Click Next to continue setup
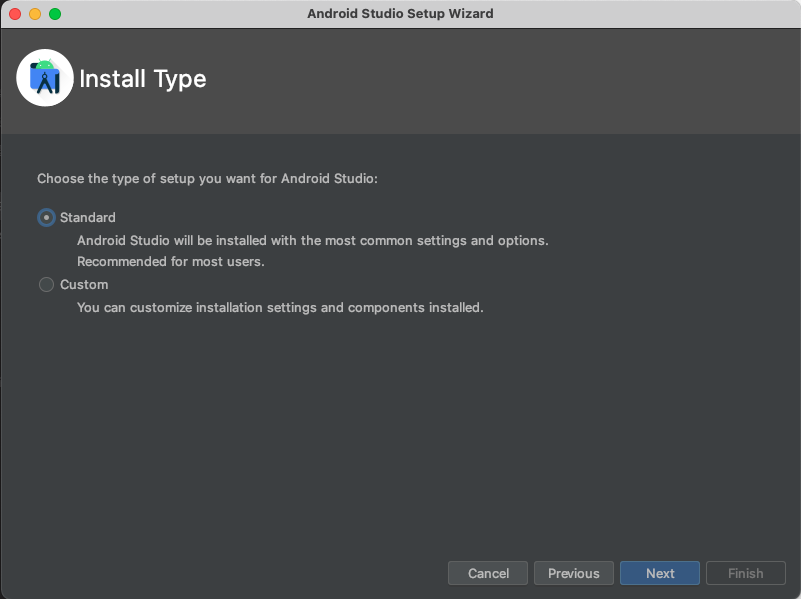 pos(659,573)
